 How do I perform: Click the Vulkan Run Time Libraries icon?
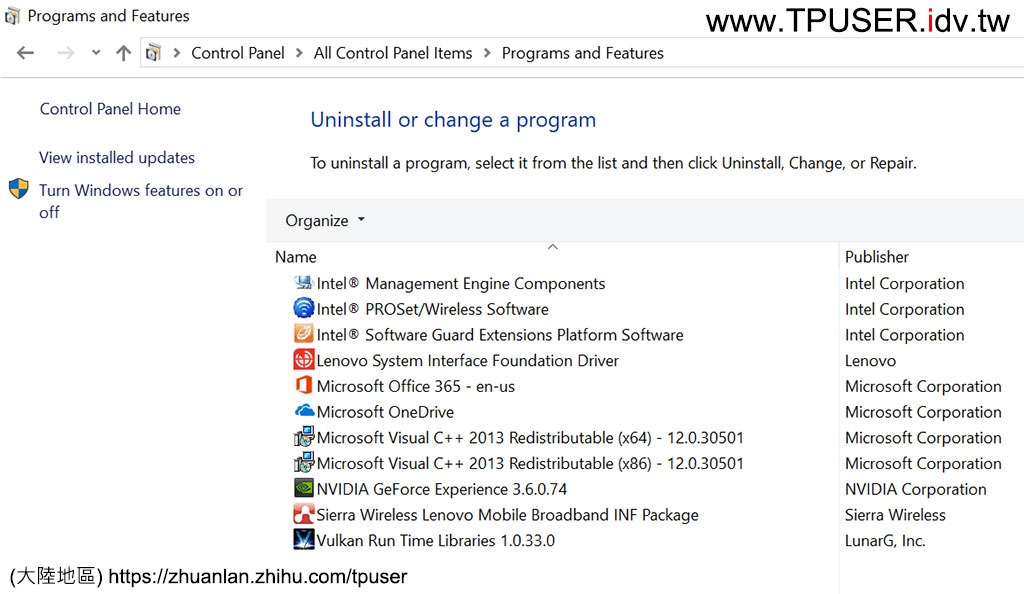(303, 540)
